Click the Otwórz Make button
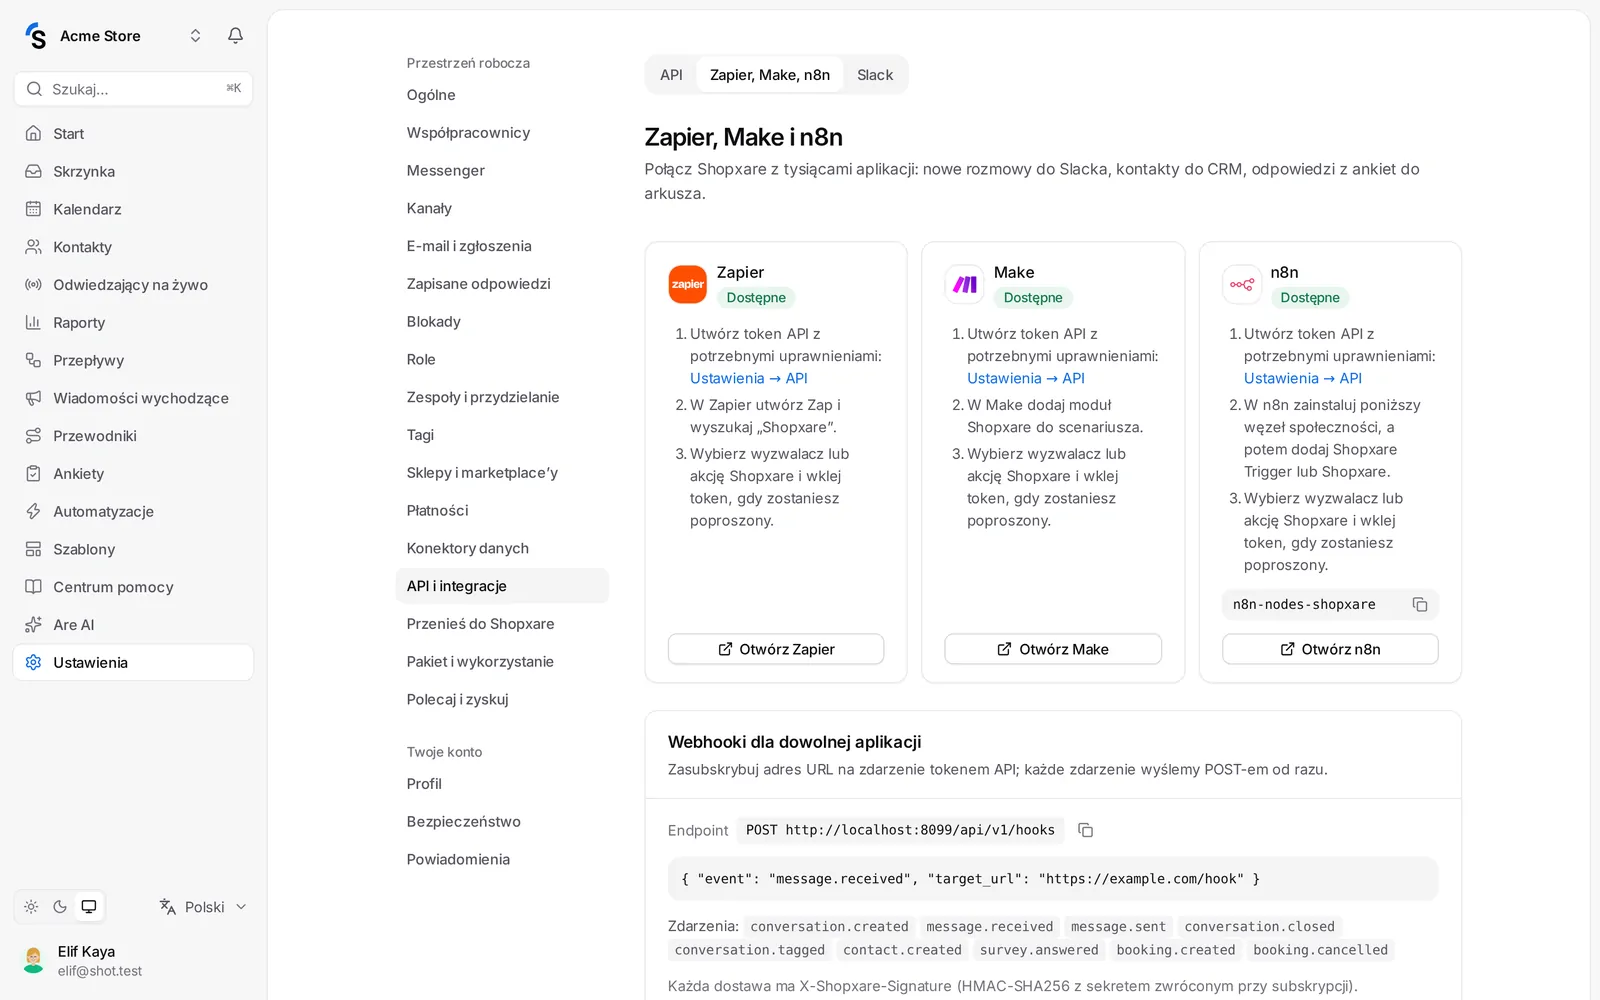Screen dimensions: 1600x1000 (x=1053, y=649)
